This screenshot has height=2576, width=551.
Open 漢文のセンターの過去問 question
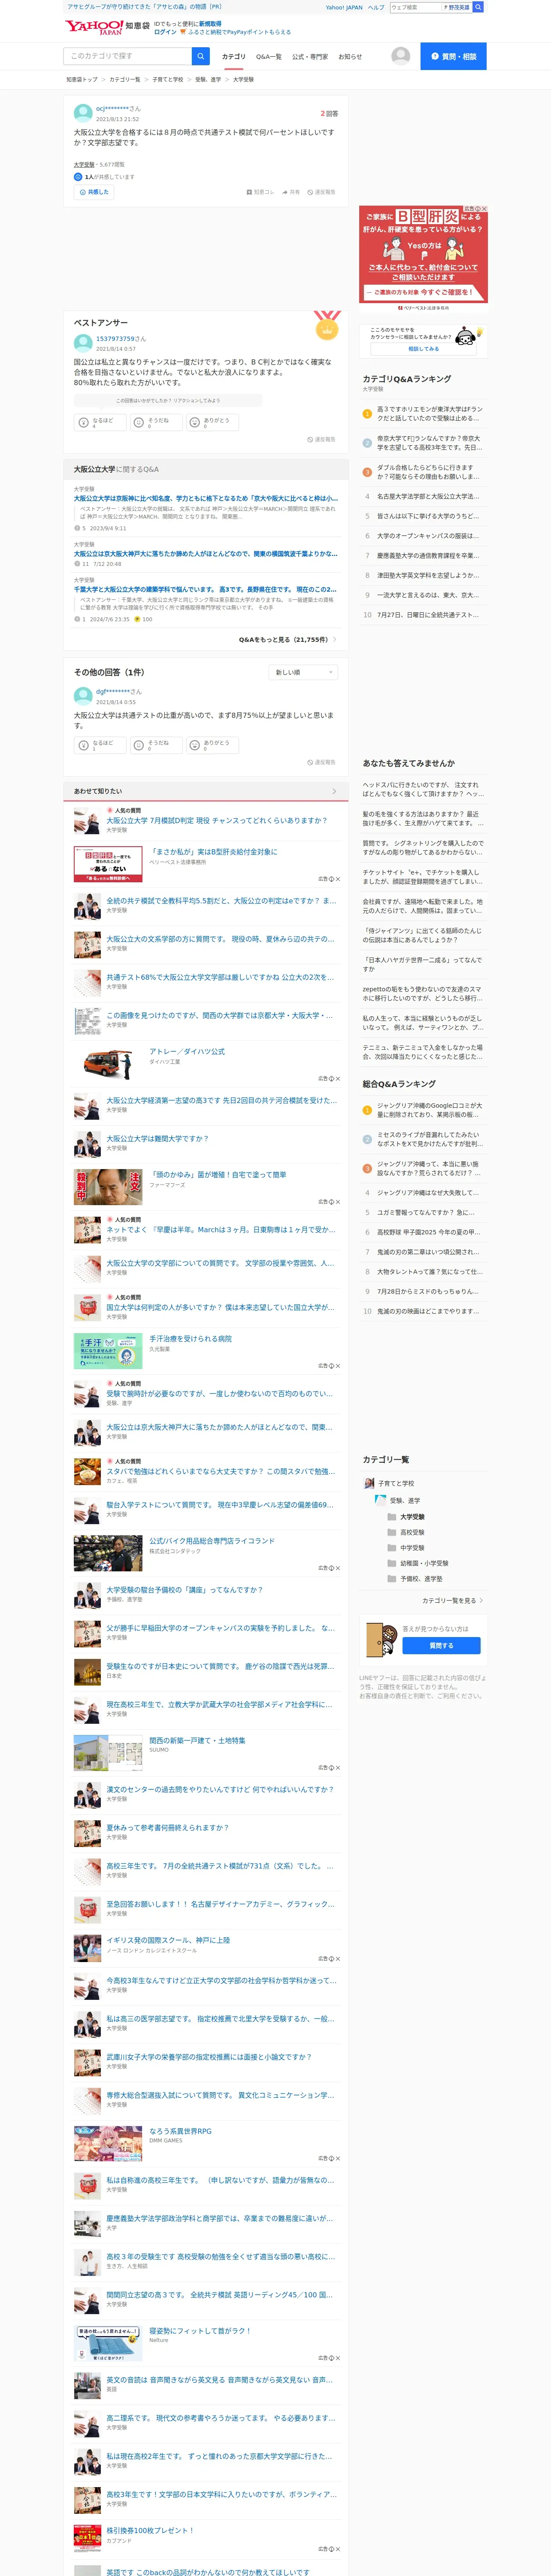point(220,1789)
